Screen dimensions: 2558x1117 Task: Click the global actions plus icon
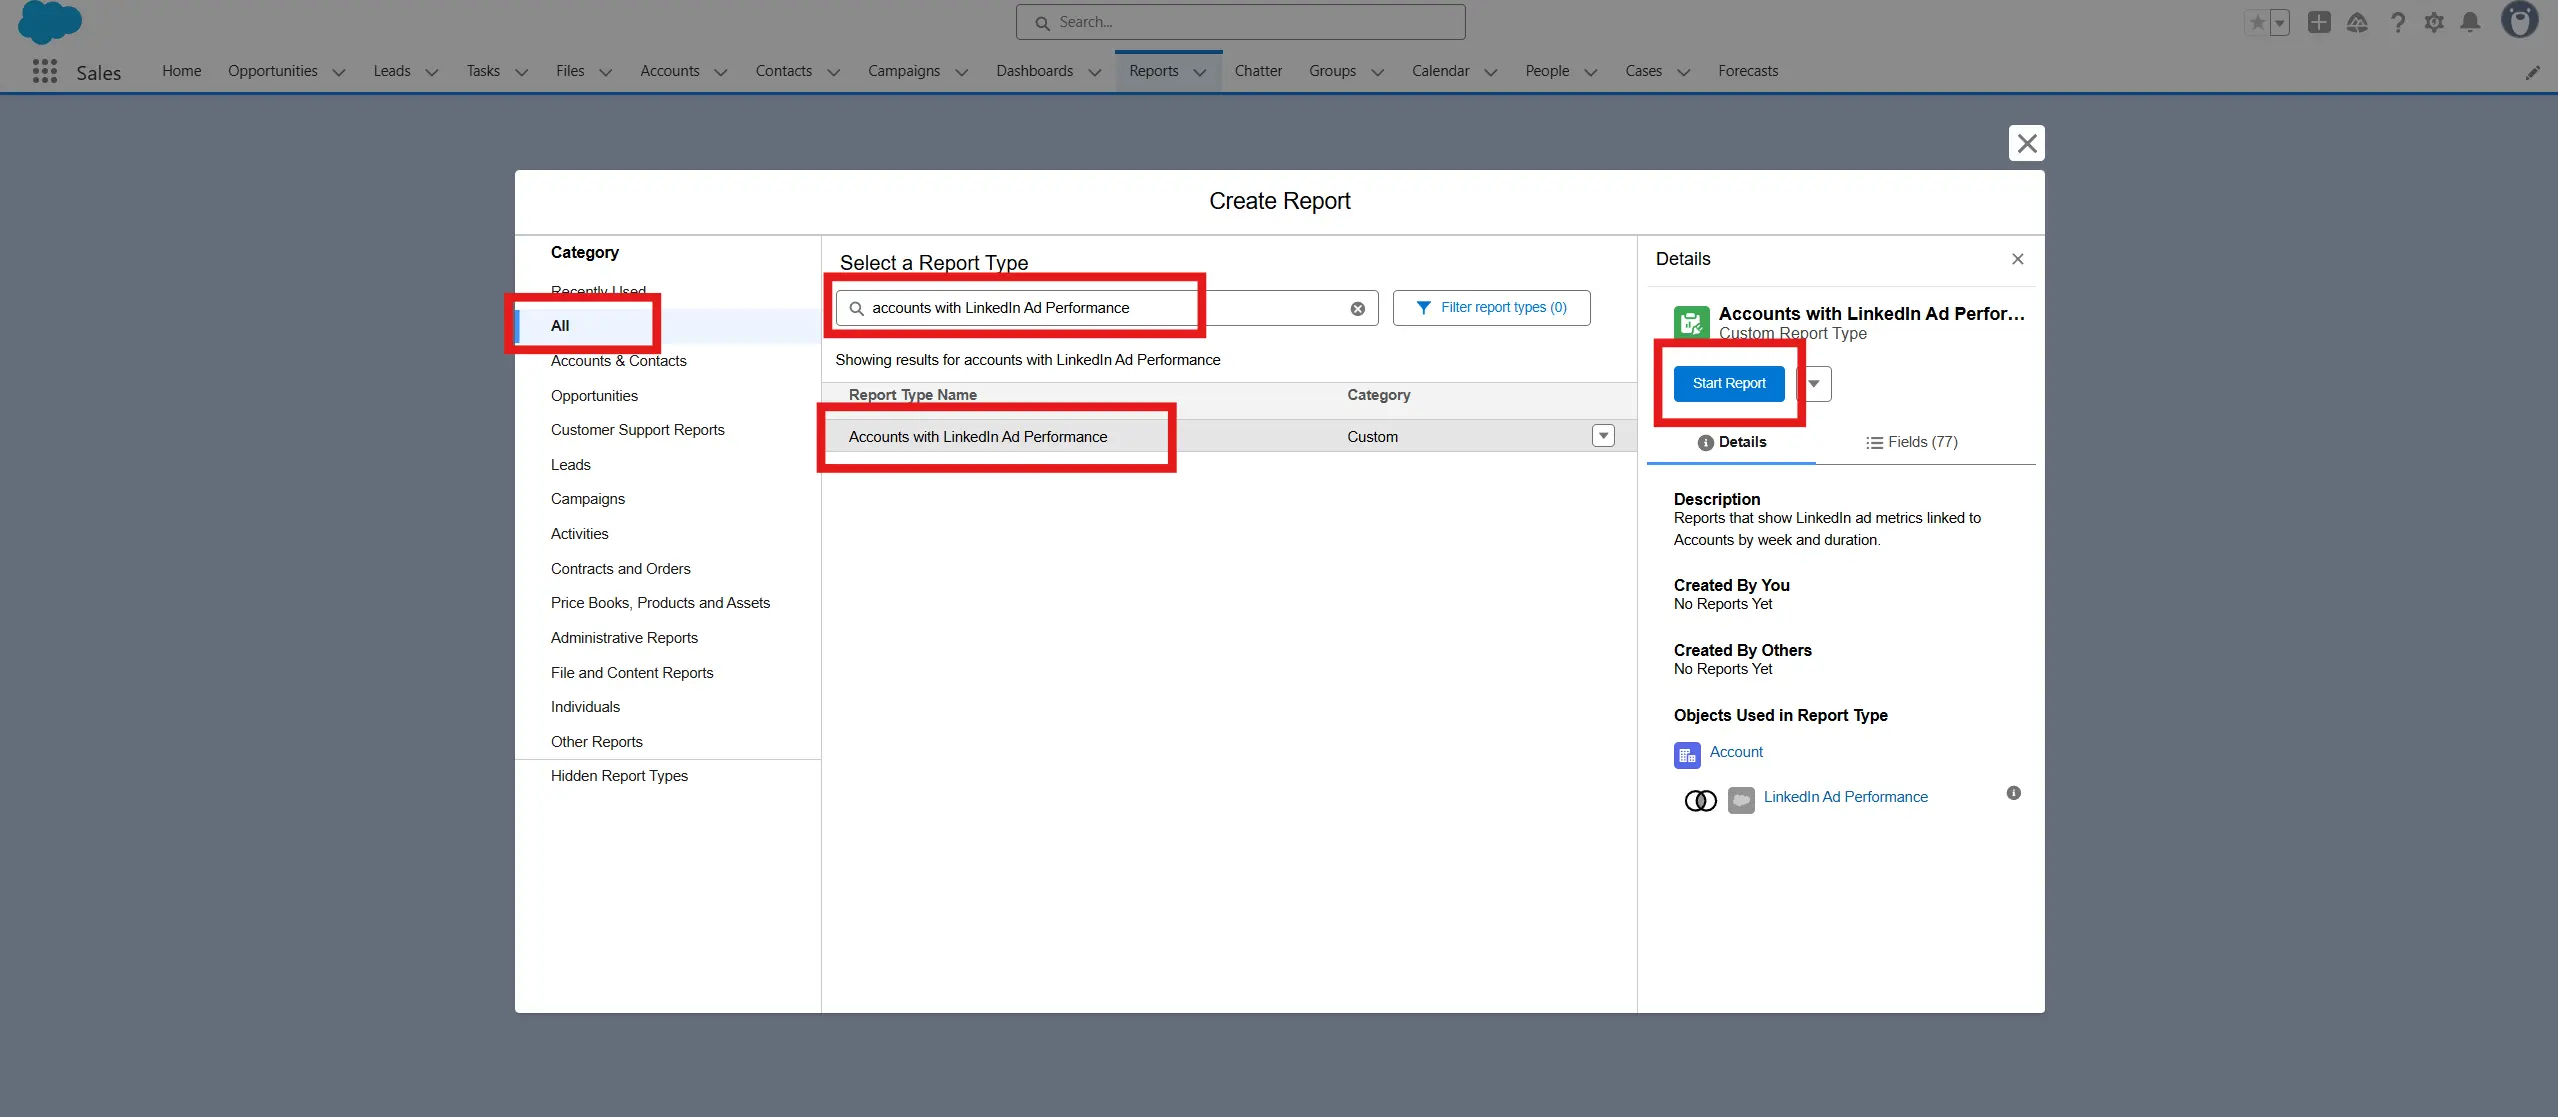click(x=2319, y=22)
